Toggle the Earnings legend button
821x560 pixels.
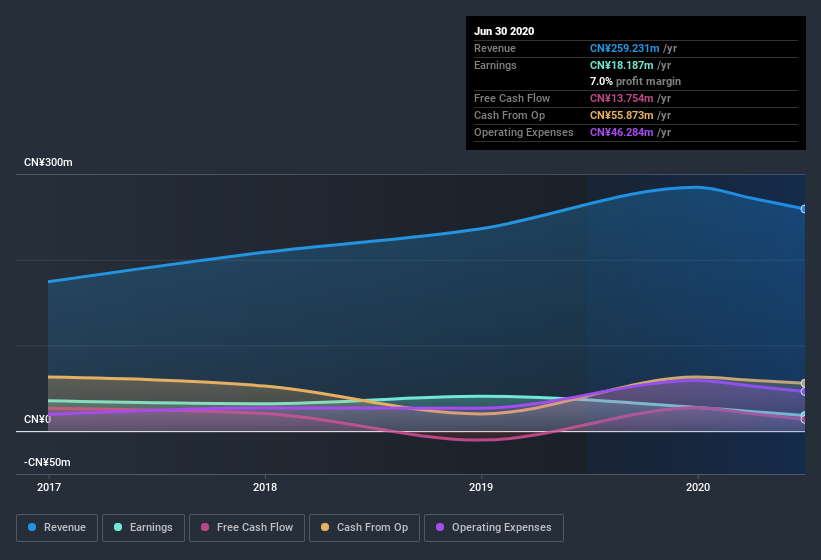tap(143, 528)
